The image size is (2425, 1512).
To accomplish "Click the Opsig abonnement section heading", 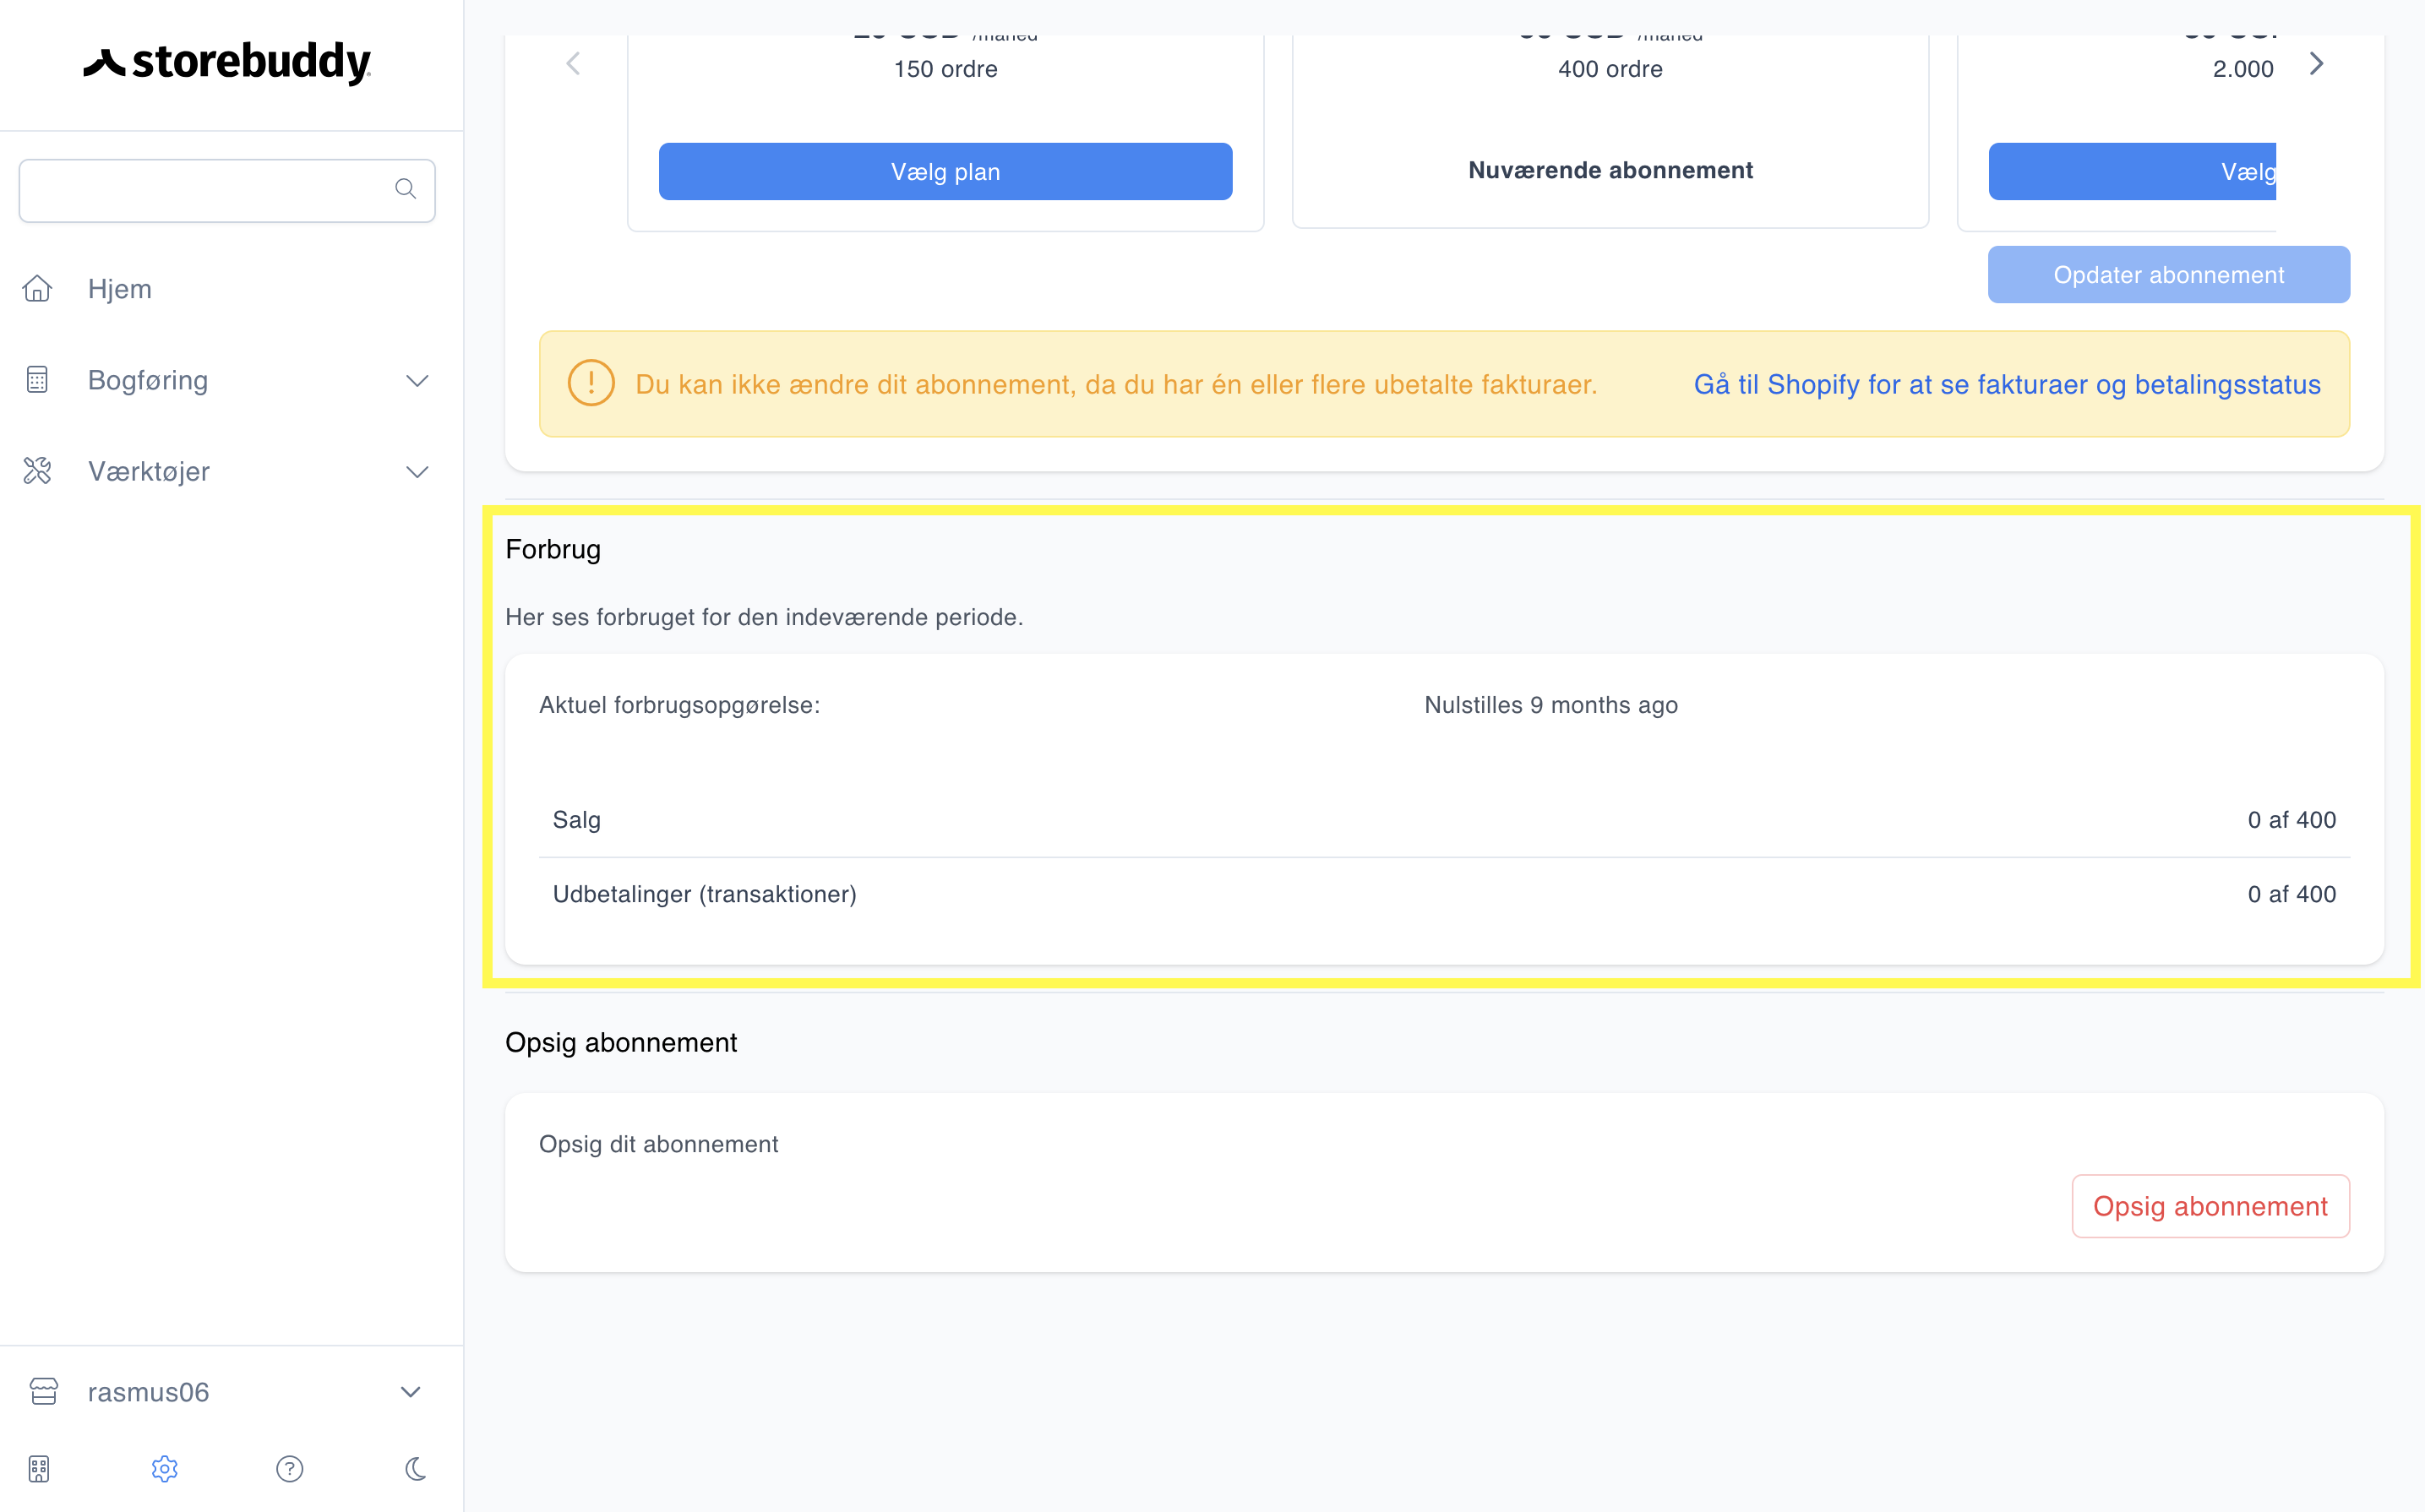I will coord(621,1042).
